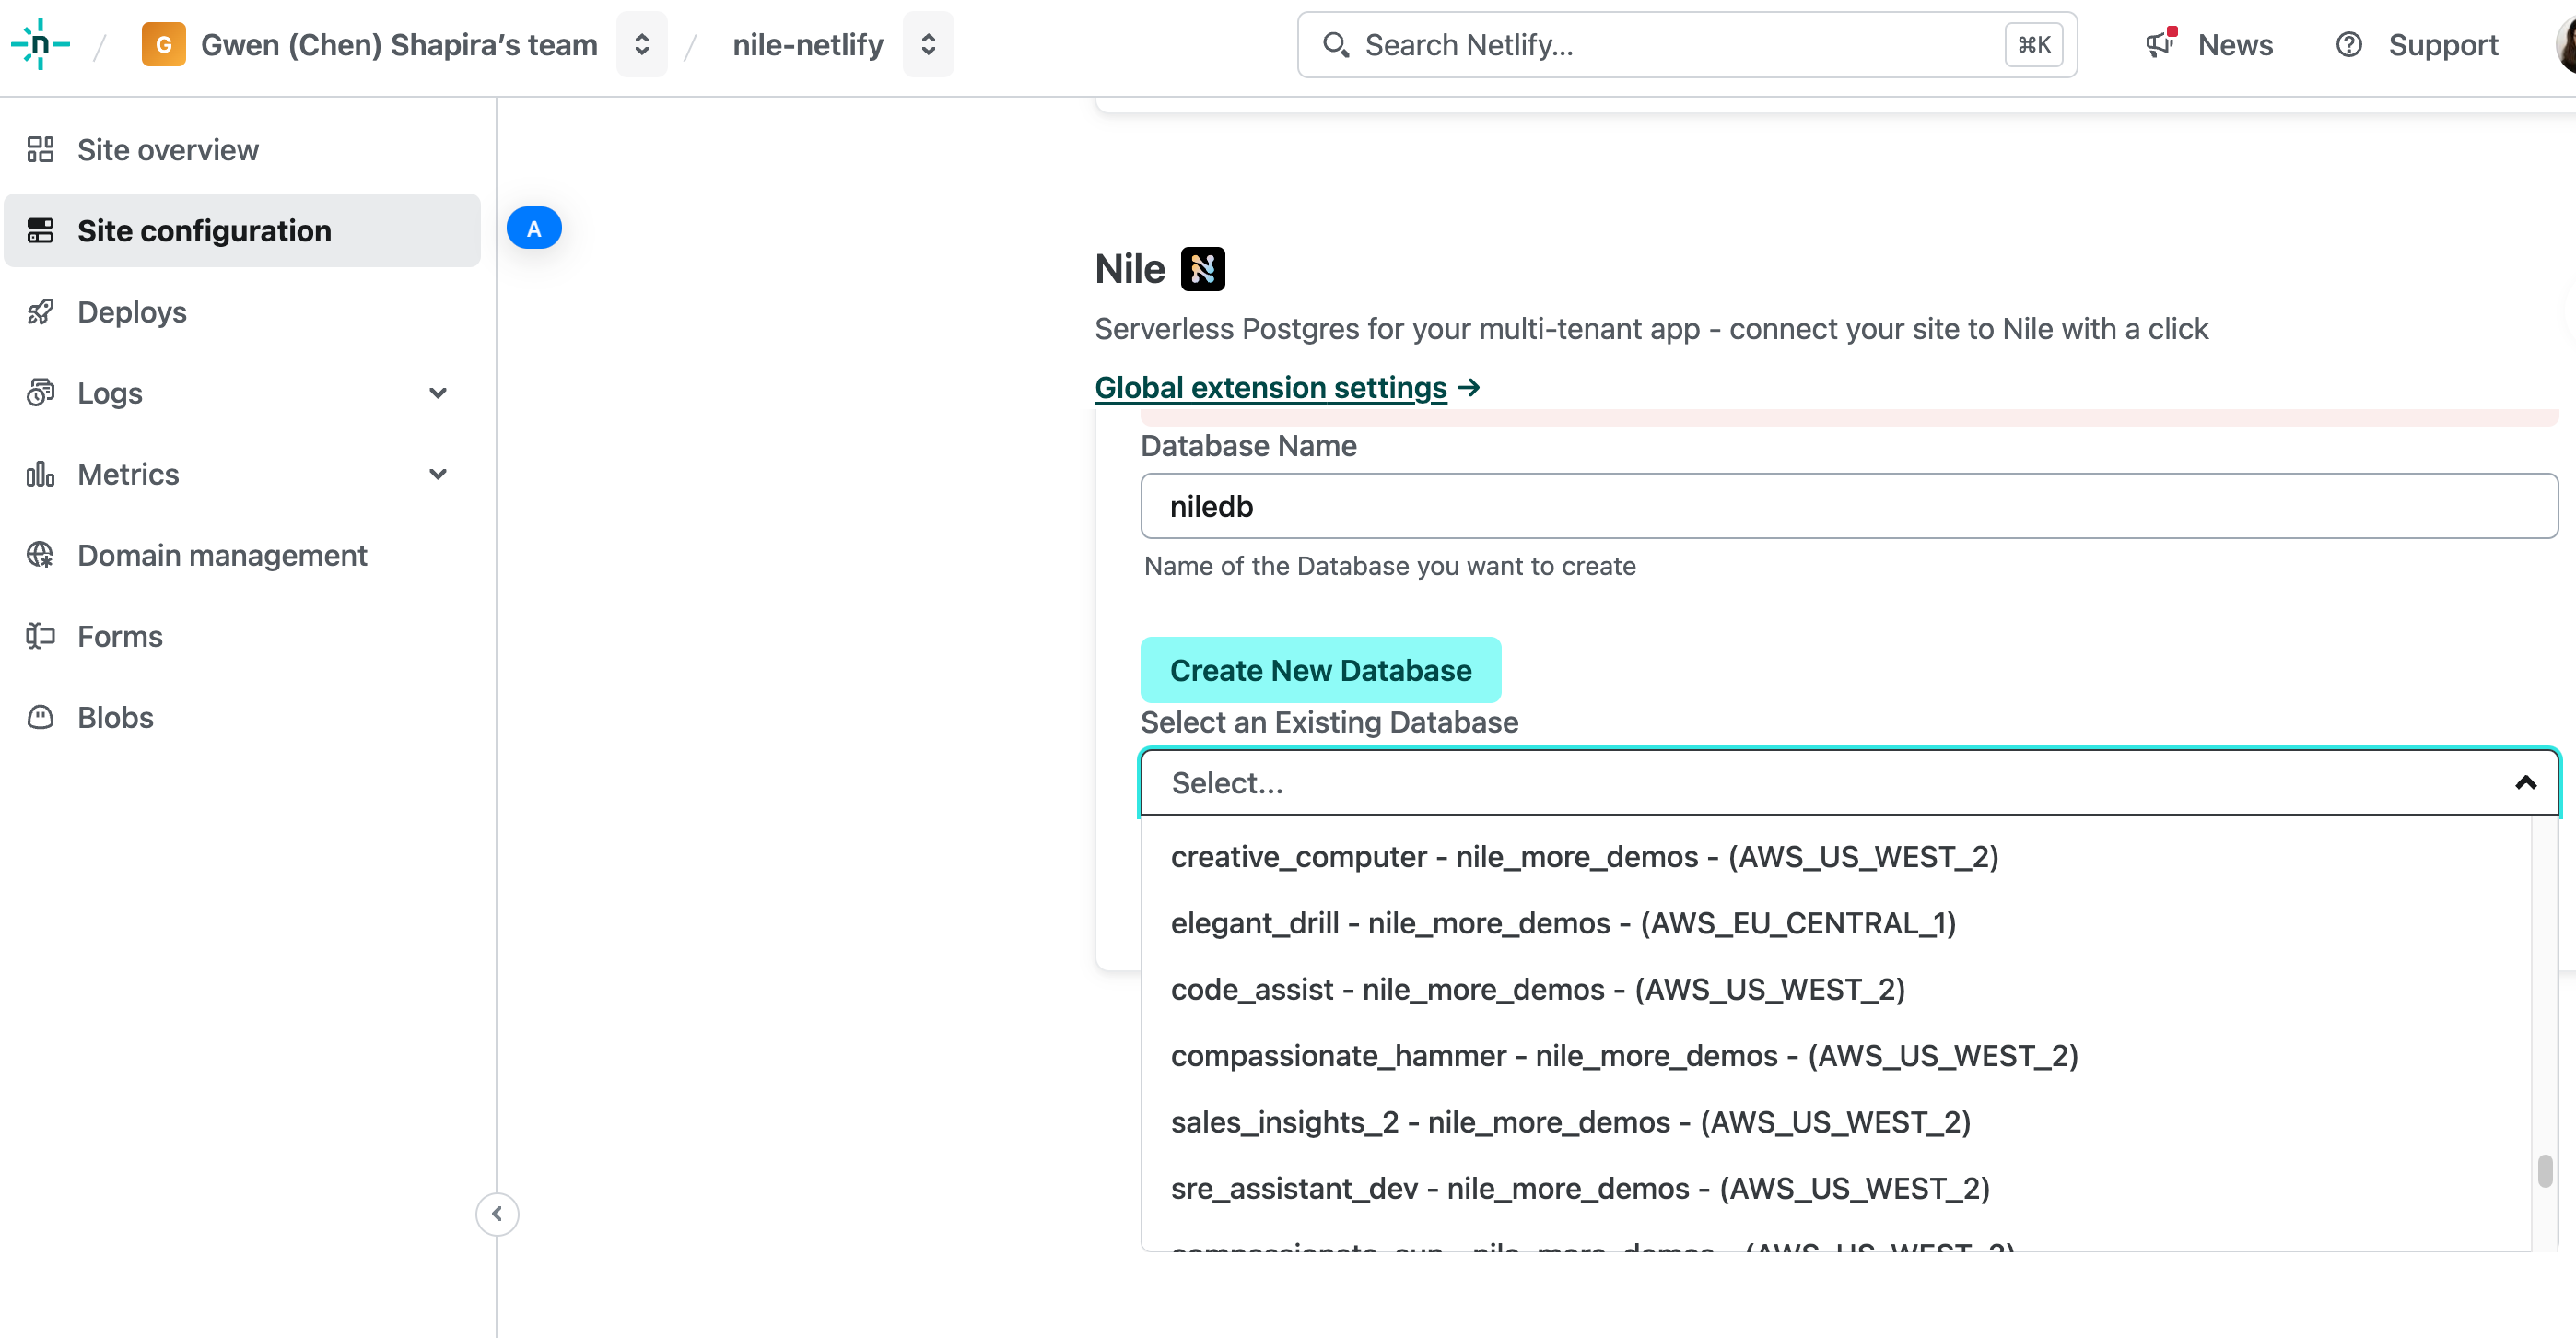The height and width of the screenshot is (1338, 2576).
Task: Click the Netlify logo icon
Action: click(40, 44)
